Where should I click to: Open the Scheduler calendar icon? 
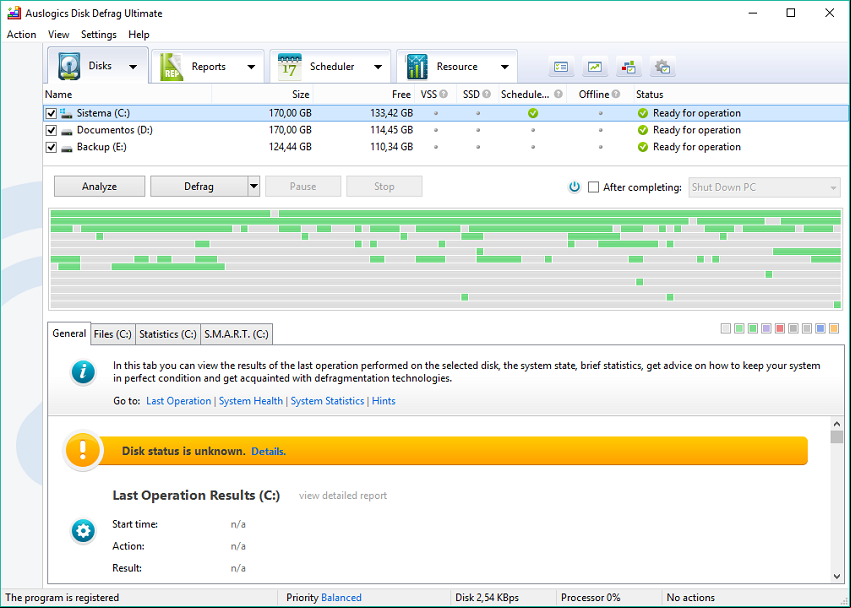coord(289,67)
